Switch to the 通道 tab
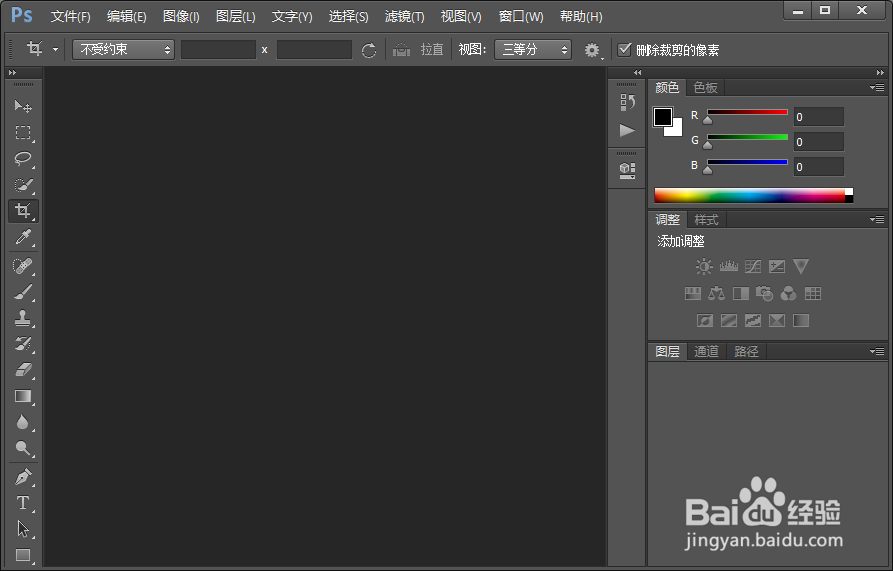This screenshot has width=893, height=571. [x=706, y=351]
